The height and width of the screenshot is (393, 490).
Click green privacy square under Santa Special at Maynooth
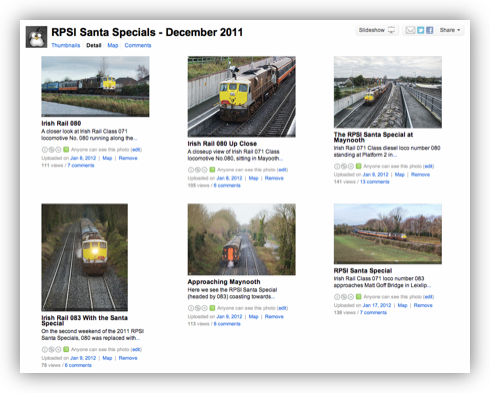358,166
